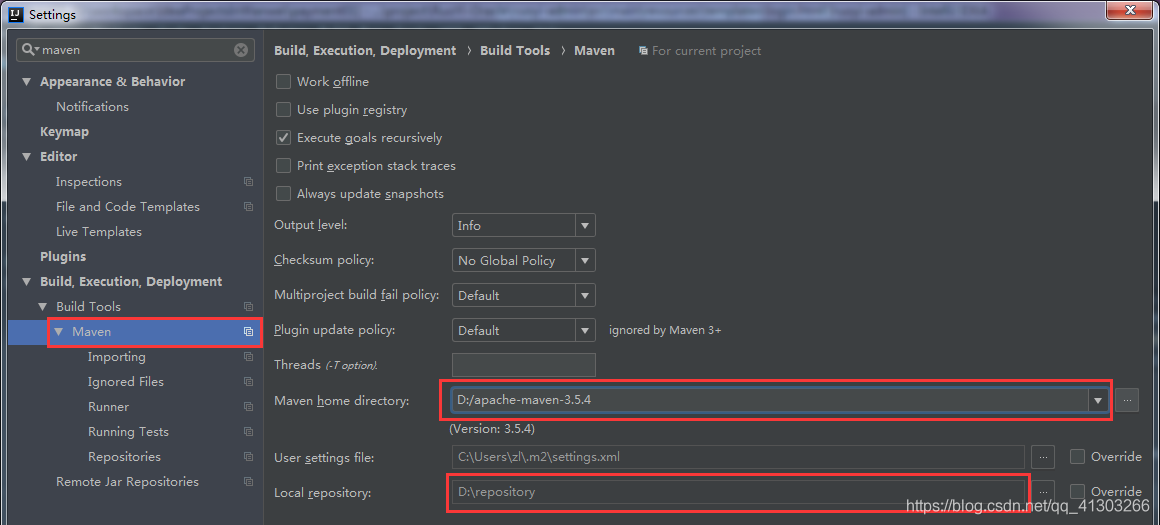Enable Use plugin registry checkbox
This screenshot has width=1160, height=525.
(x=283, y=109)
